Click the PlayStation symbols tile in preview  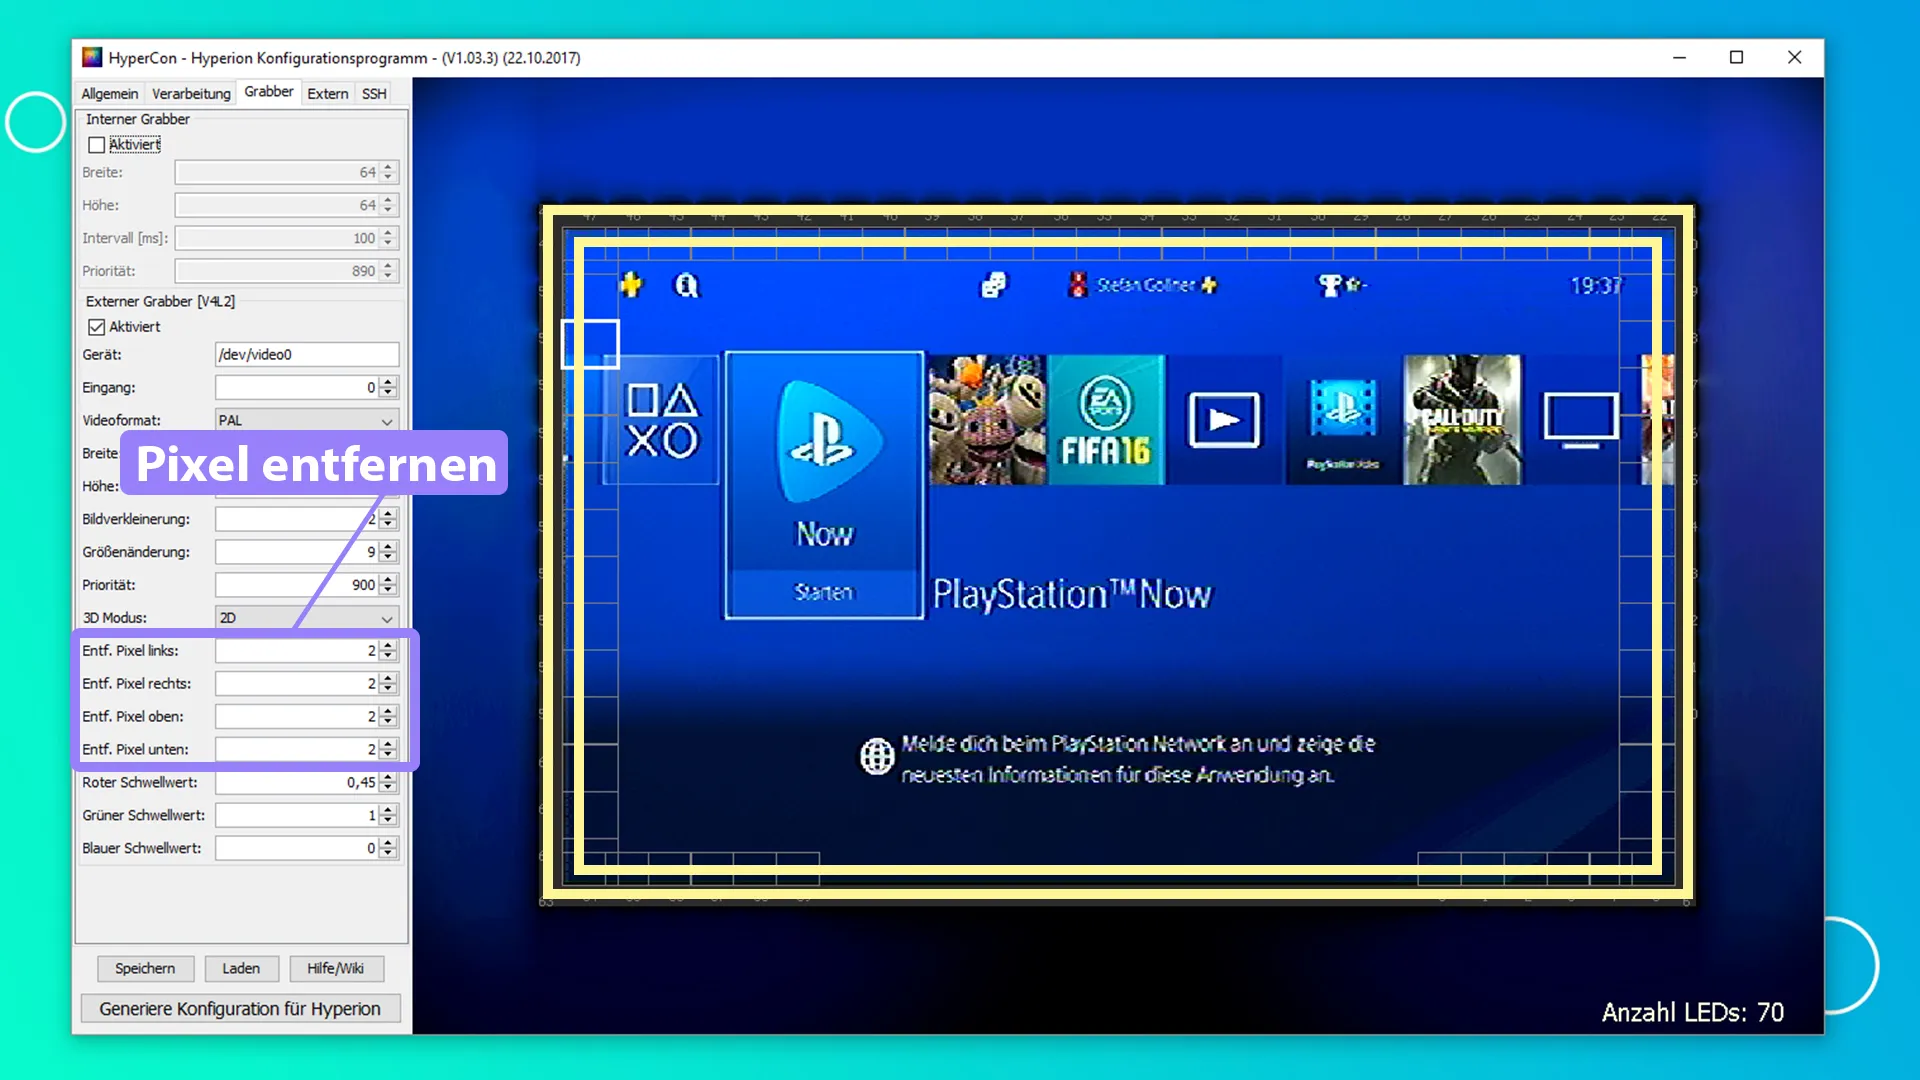click(661, 420)
